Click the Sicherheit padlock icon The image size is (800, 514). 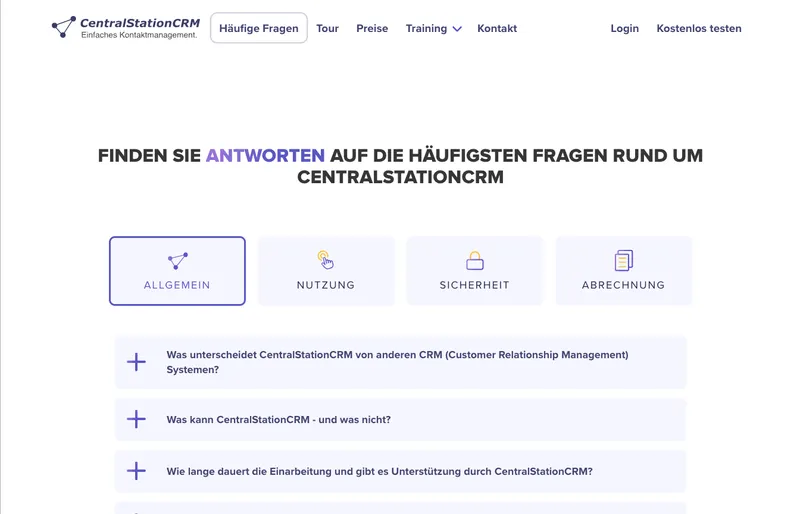474,260
